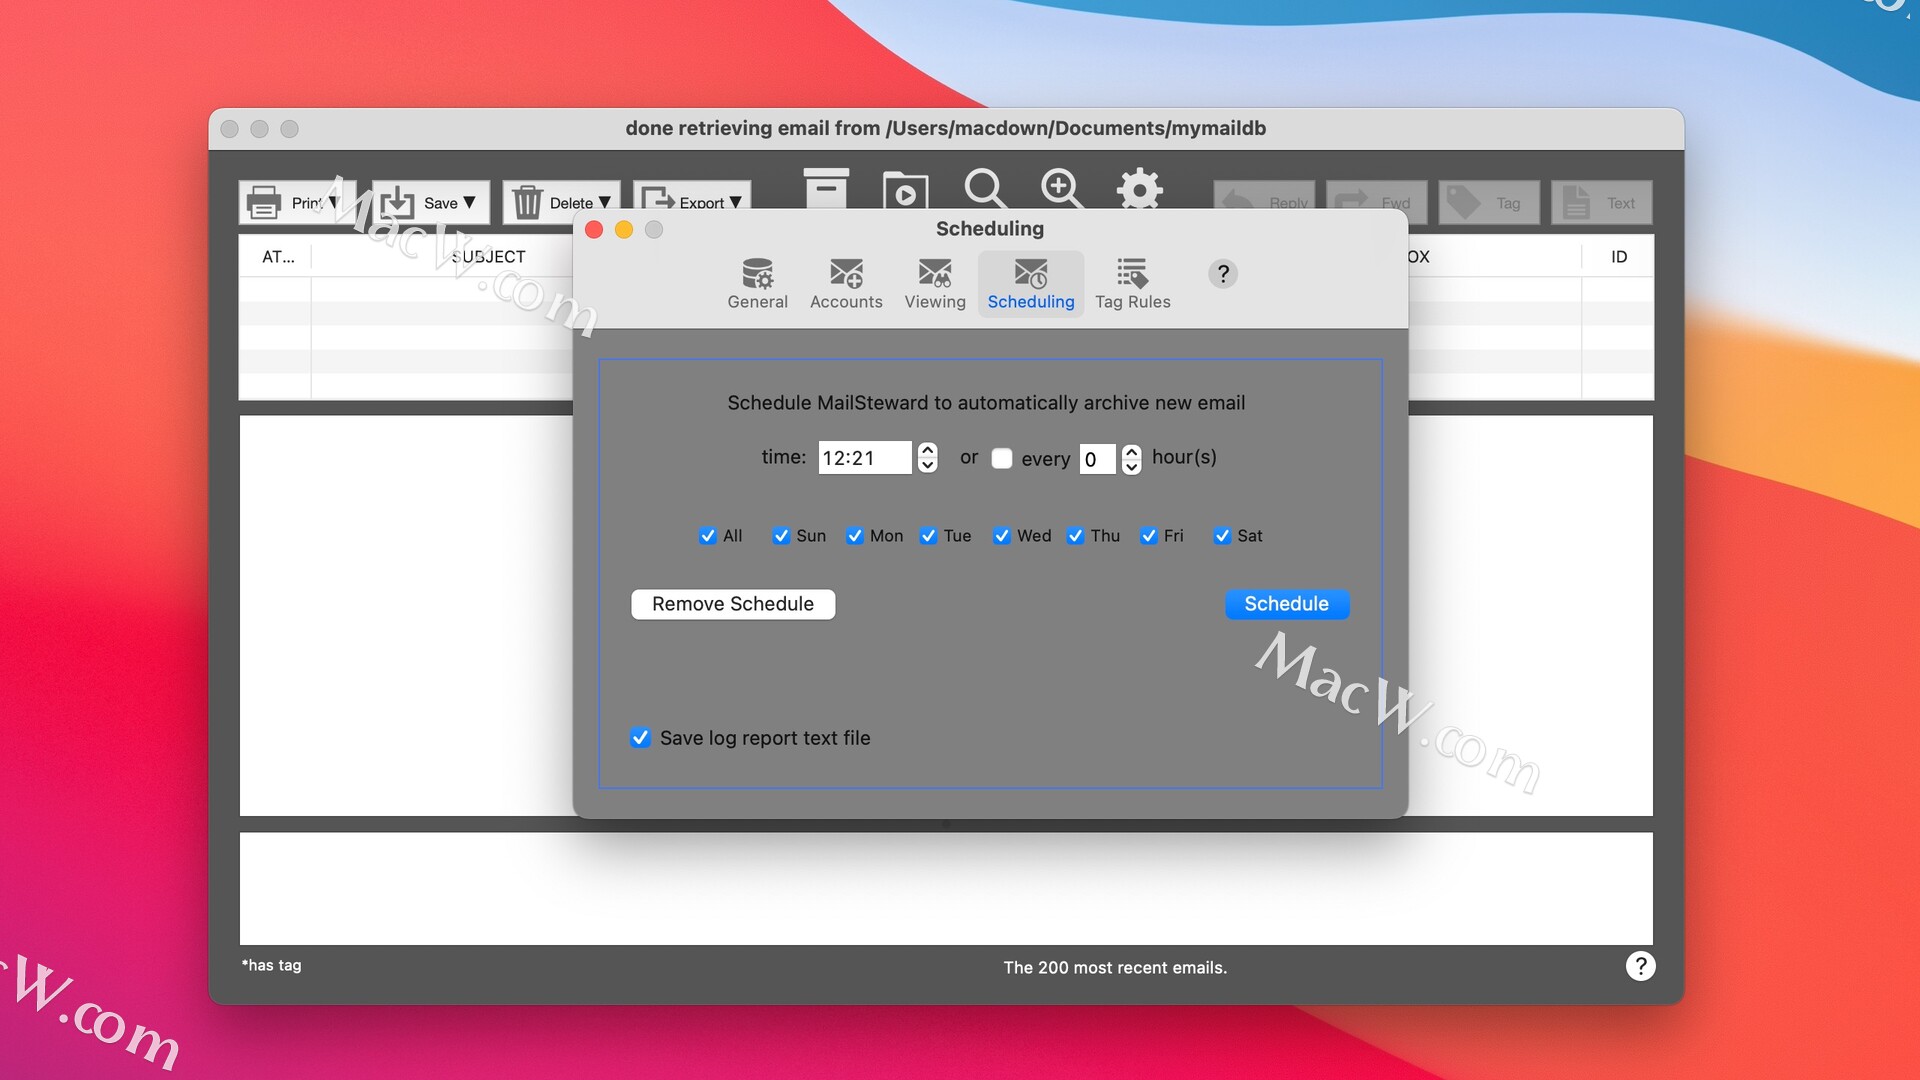
Task: Uncheck the Mon checkbox
Action: click(x=855, y=536)
